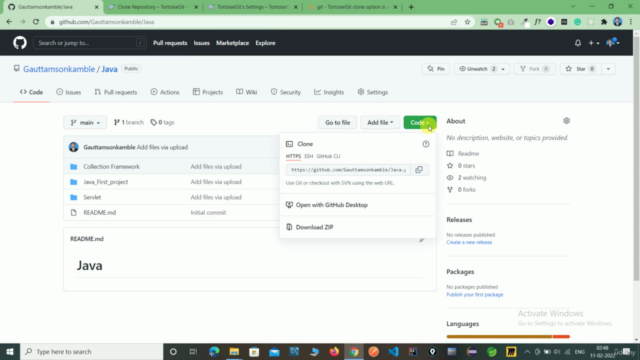Viewport: 640px width, 360px height.
Task: Click the GitHub Octocat logo
Action: pyautogui.click(x=20, y=43)
